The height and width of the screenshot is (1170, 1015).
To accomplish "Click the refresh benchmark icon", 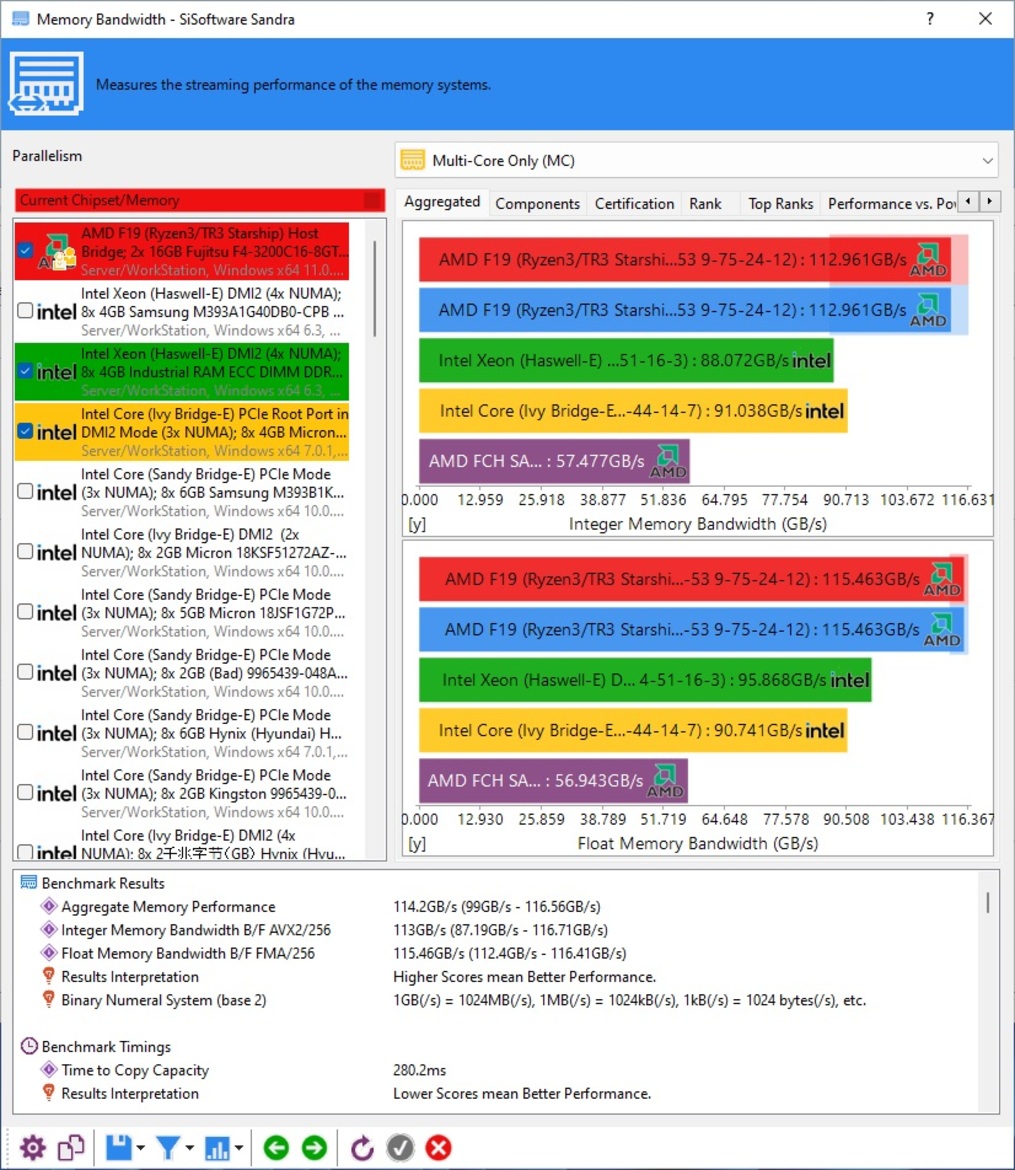I will [x=362, y=1148].
